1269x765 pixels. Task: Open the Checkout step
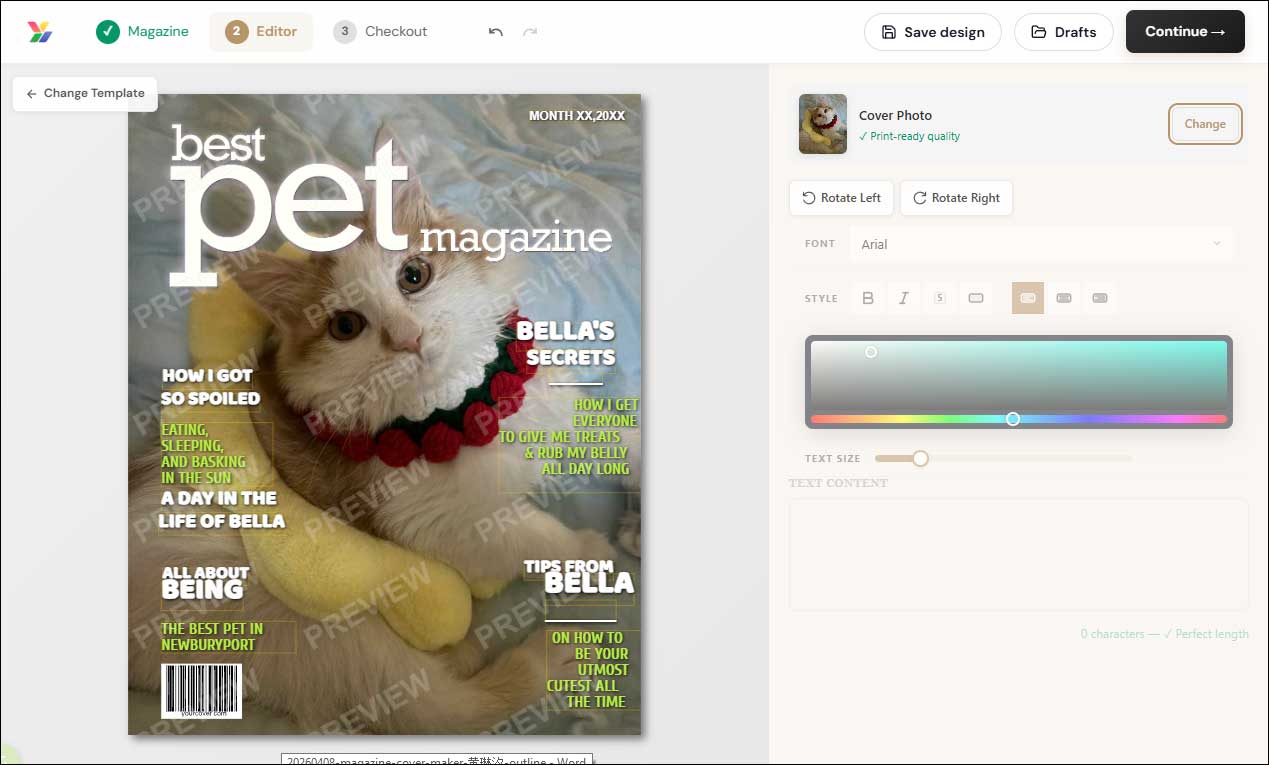(381, 31)
